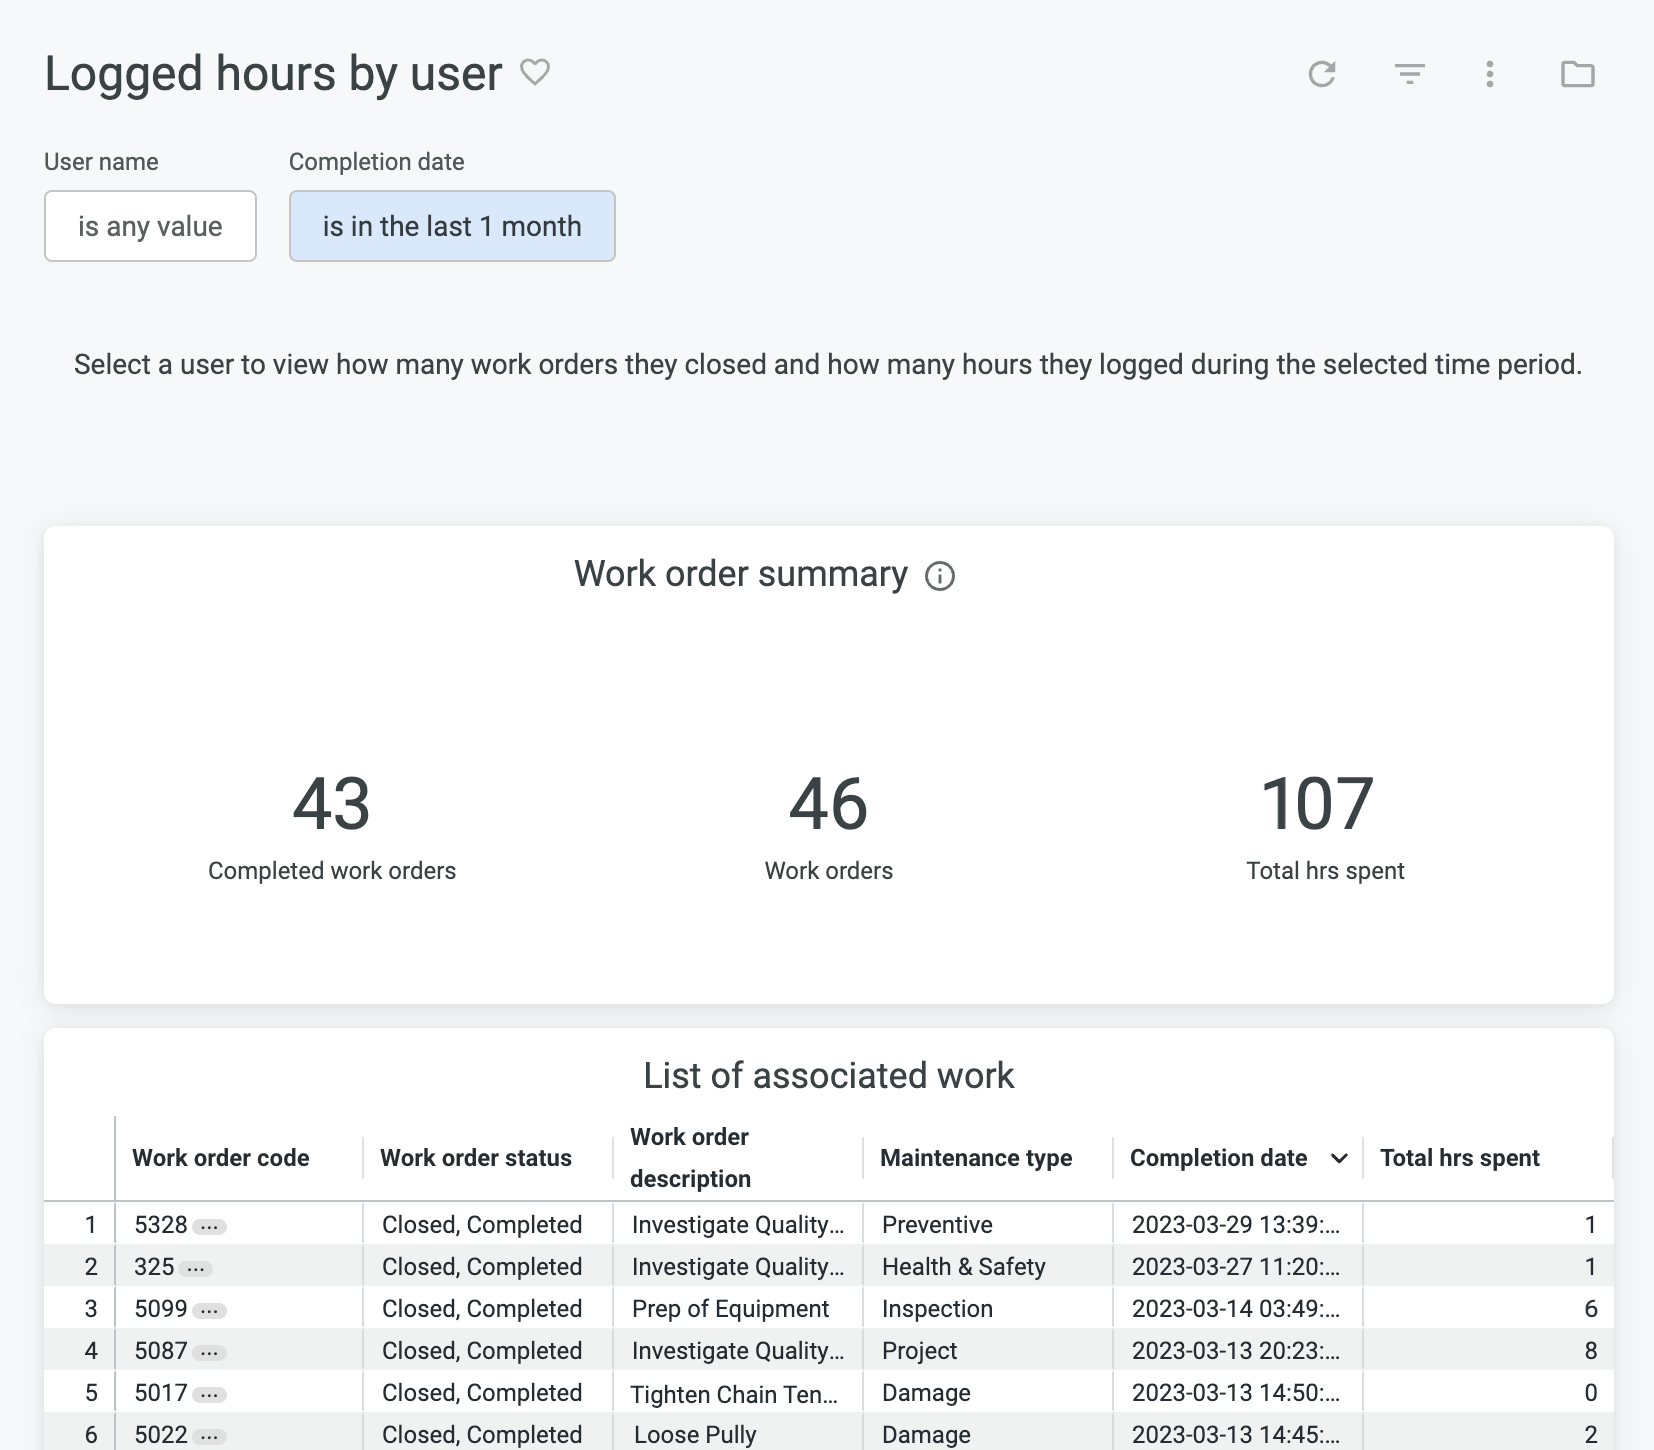Toggle sort with the Completion date chevron
The height and width of the screenshot is (1450, 1654).
[x=1340, y=1158]
